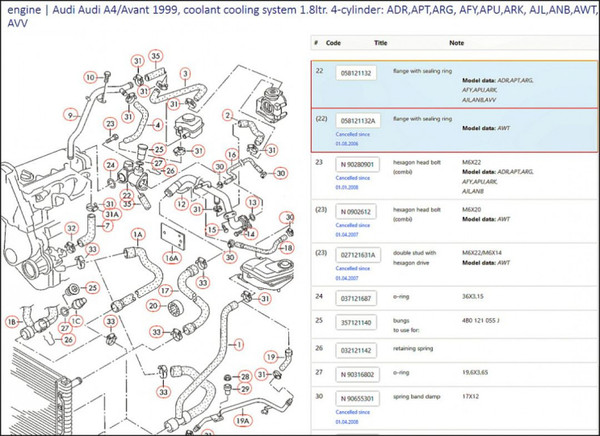The height and width of the screenshot is (436, 600).
Task: Click the 'bungs' title text
Action: pos(401,320)
